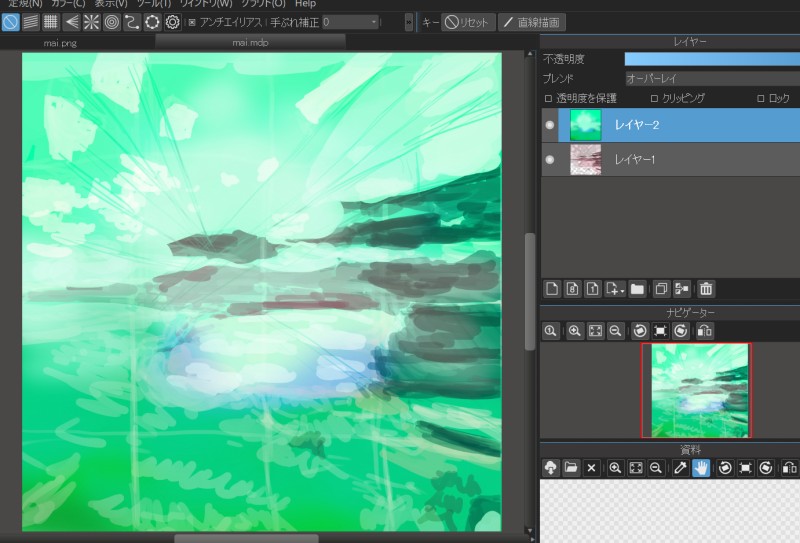Toggle the クリッピング checkbox
Image resolution: width=800 pixels, height=543 pixels.
pyautogui.click(x=654, y=98)
